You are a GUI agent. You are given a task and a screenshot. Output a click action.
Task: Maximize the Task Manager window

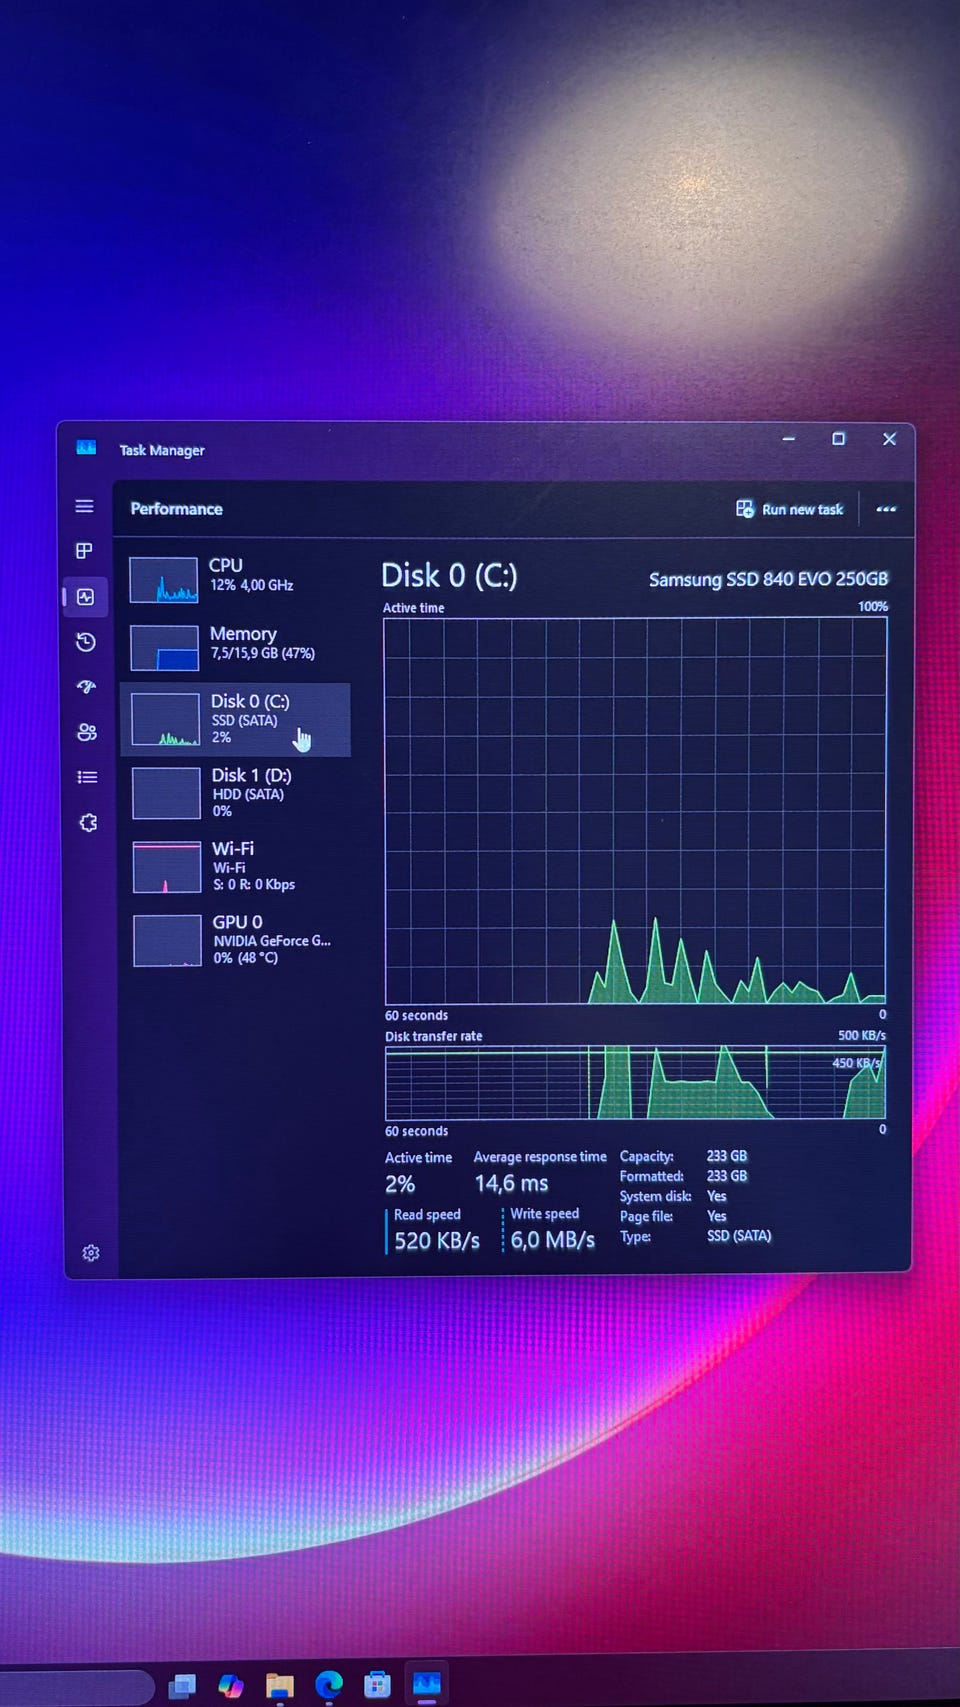click(839, 439)
